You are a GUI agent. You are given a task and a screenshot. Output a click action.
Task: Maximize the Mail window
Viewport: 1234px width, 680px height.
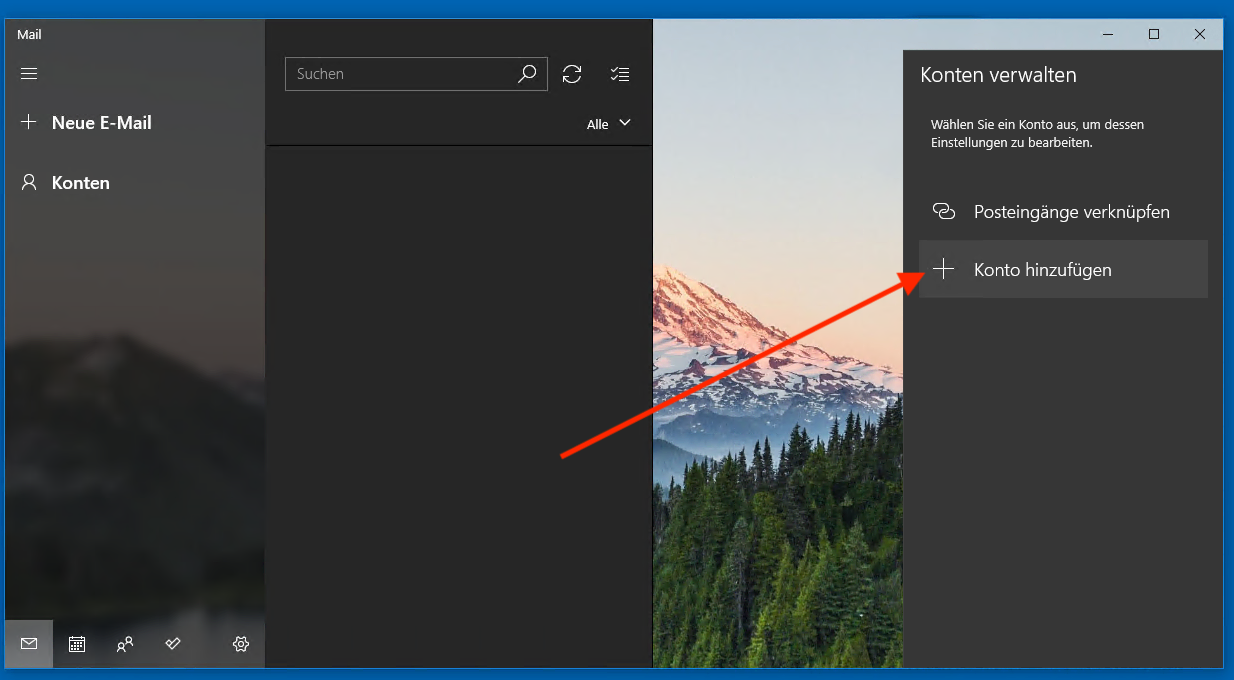1153,33
